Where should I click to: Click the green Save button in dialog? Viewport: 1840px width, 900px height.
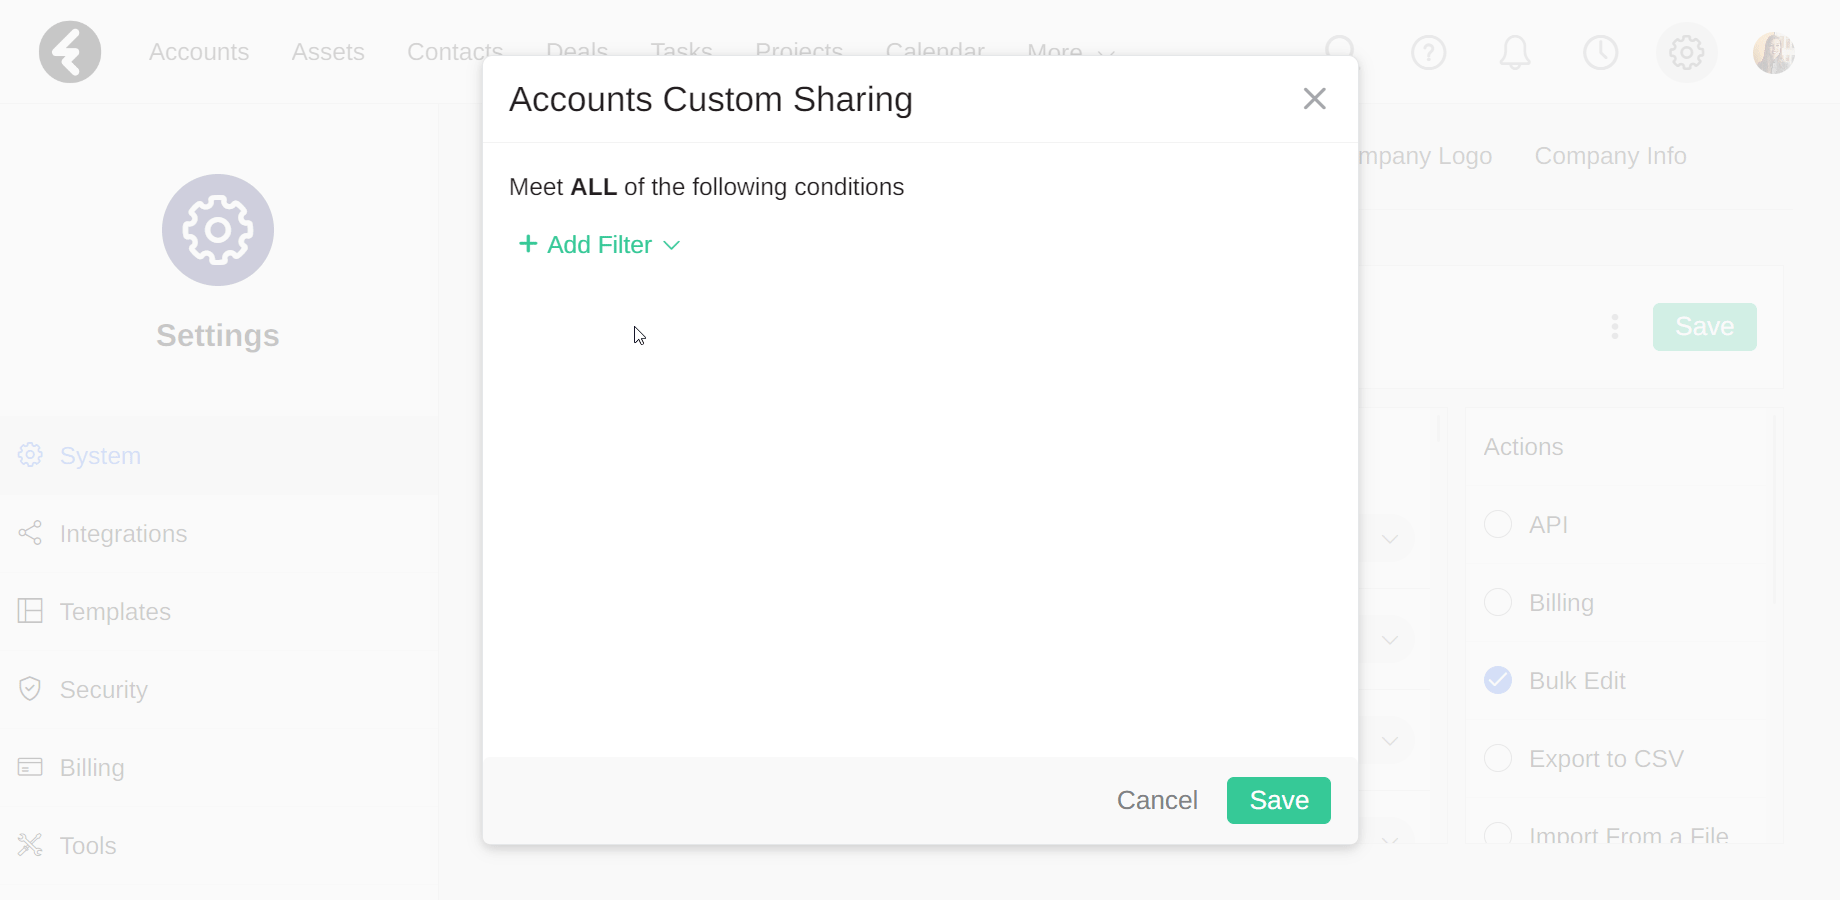coord(1278,800)
